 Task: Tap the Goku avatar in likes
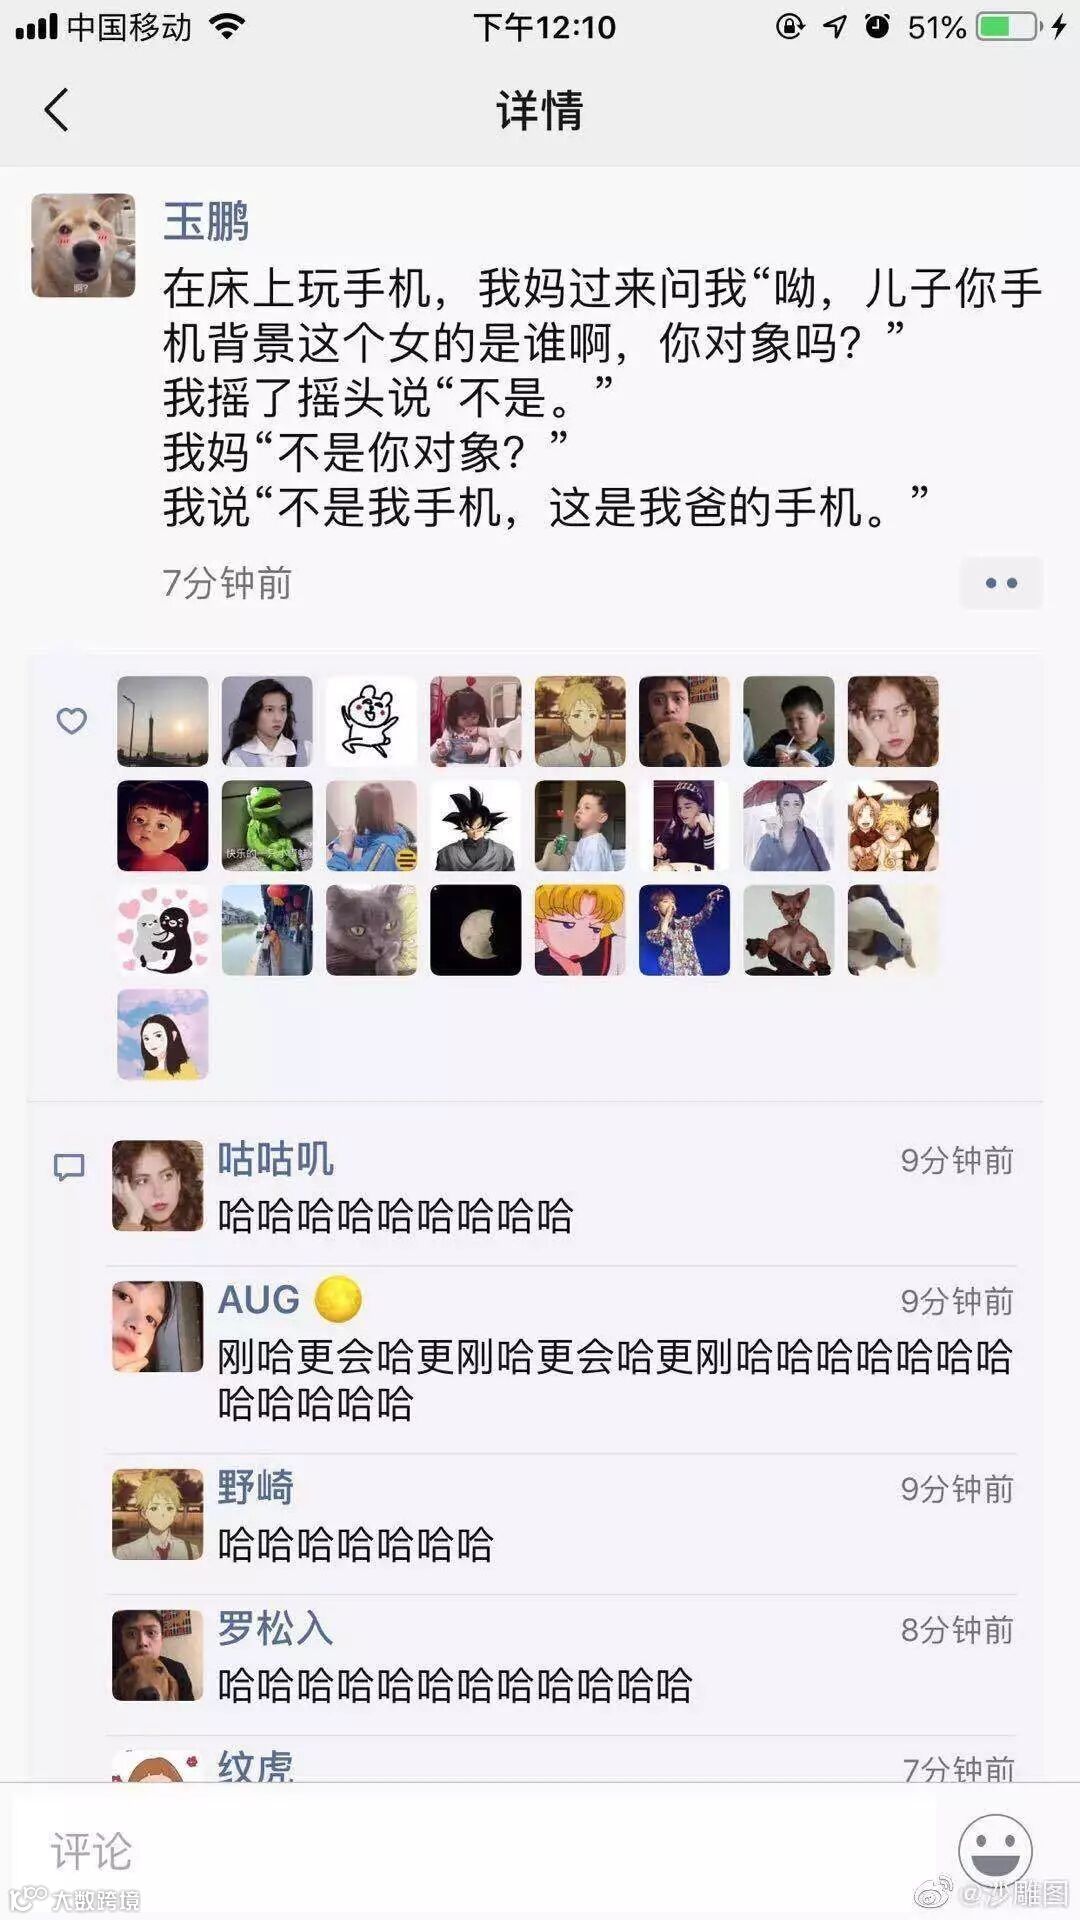click(476, 826)
